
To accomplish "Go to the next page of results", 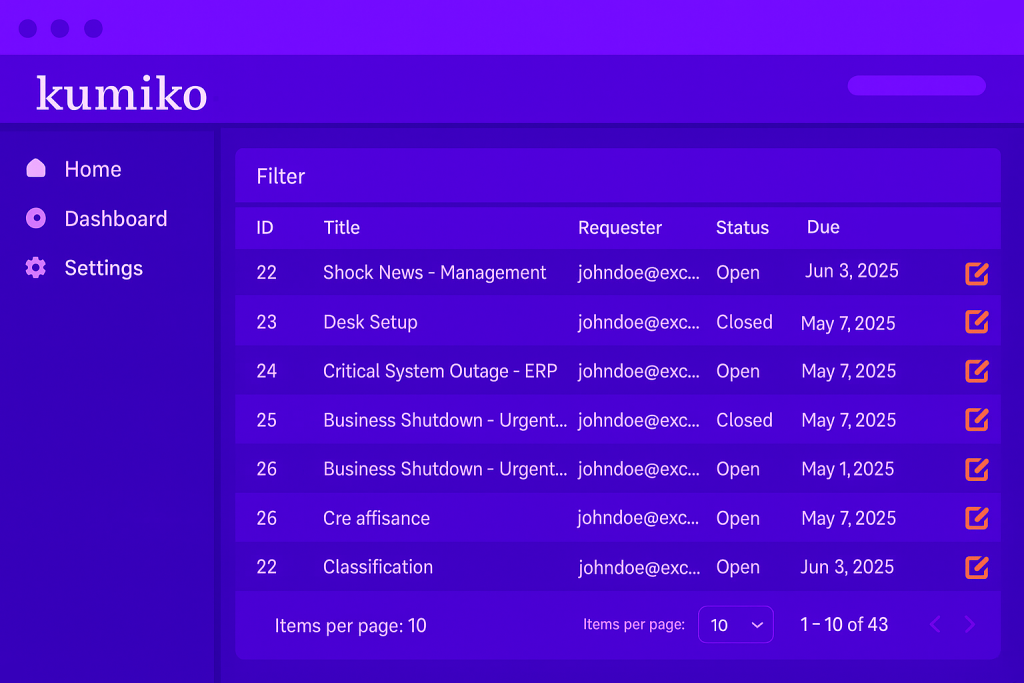I will 969,625.
